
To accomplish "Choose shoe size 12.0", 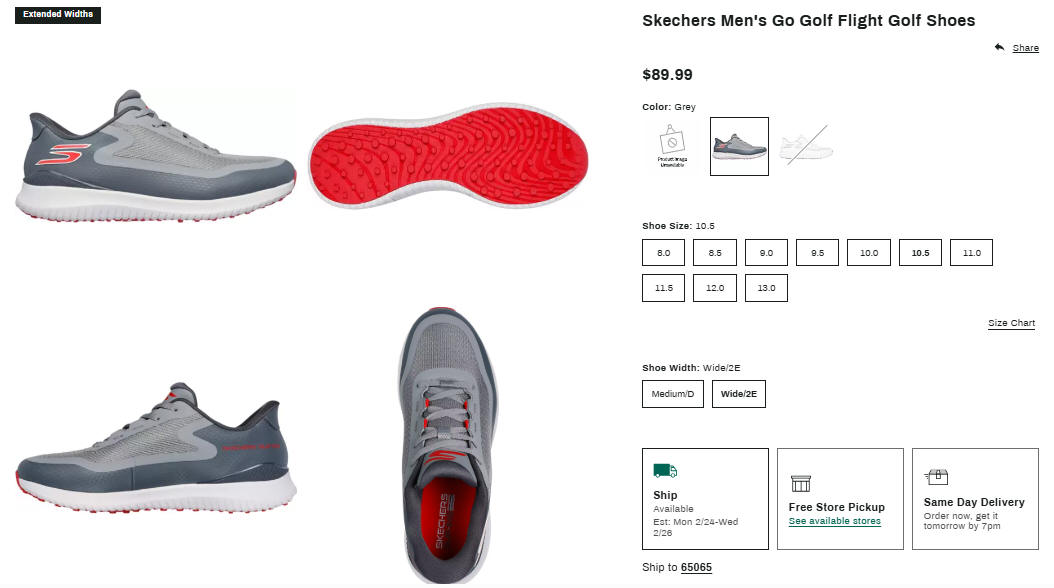I will [x=715, y=288].
